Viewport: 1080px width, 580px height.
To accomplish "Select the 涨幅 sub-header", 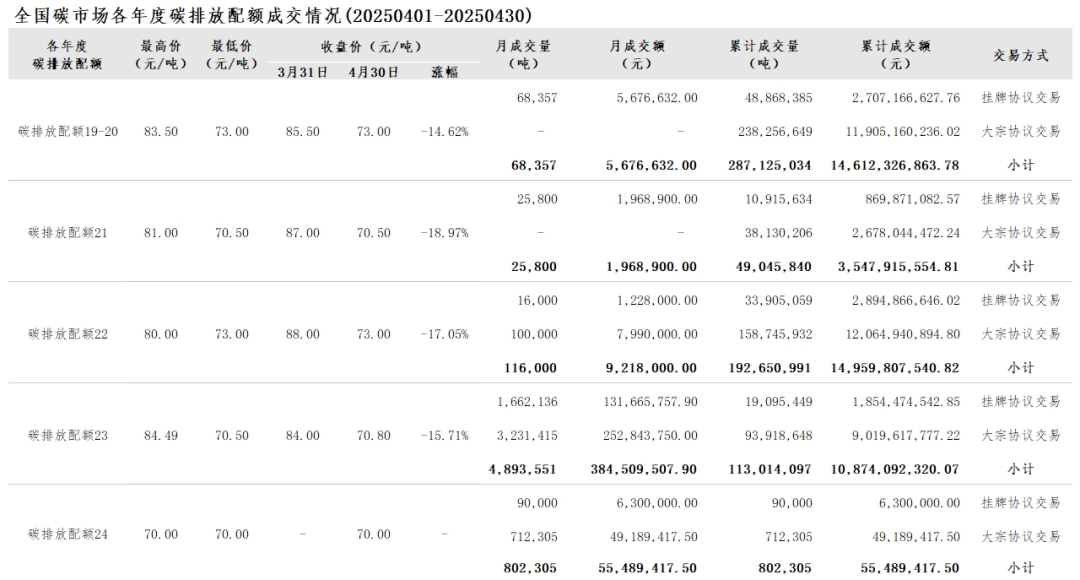I will (x=445, y=72).
